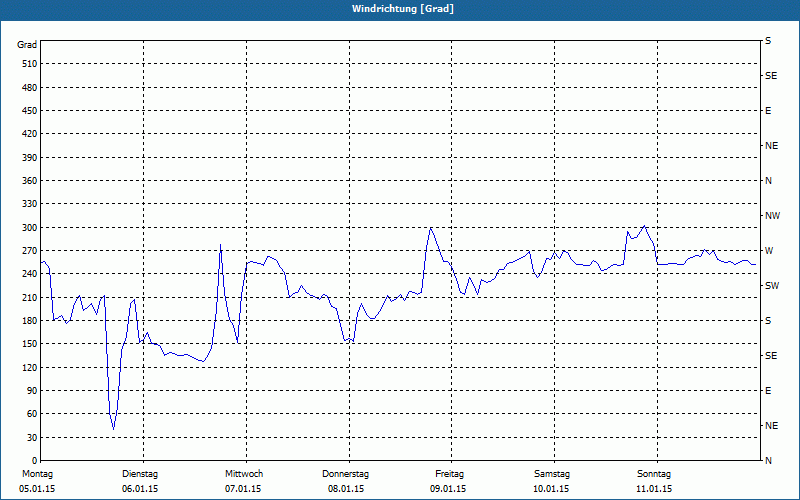Click the Mittwoch day label
800x500 pixels.
(244, 474)
